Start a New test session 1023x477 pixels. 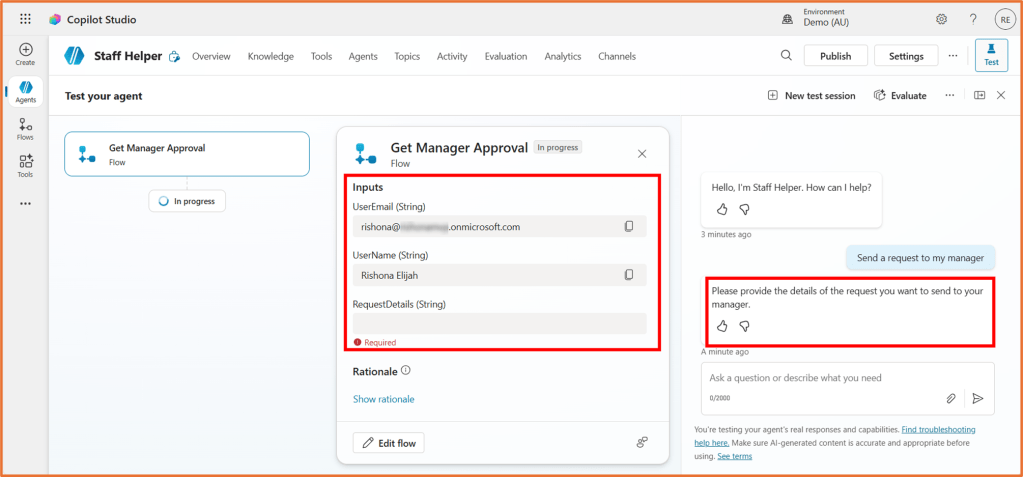tap(811, 95)
